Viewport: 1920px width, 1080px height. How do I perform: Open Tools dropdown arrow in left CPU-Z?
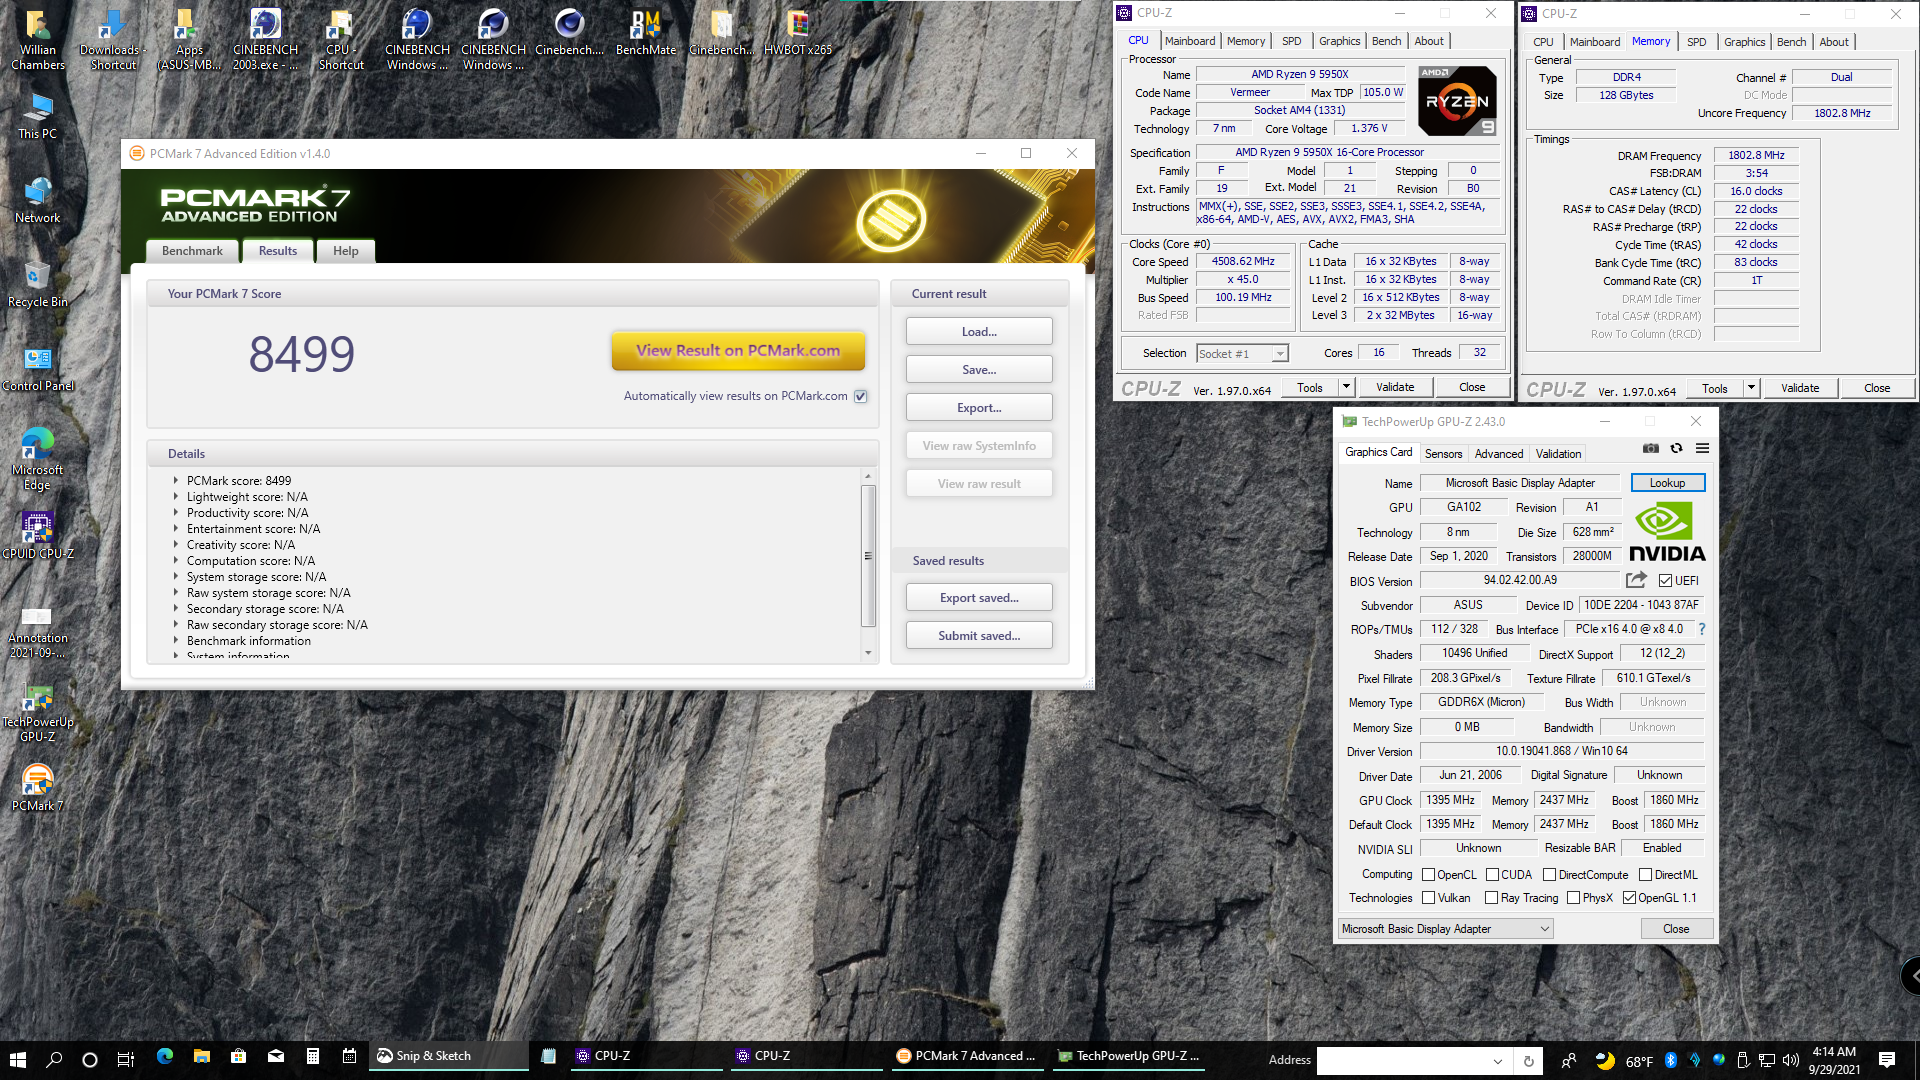[x=1346, y=387]
